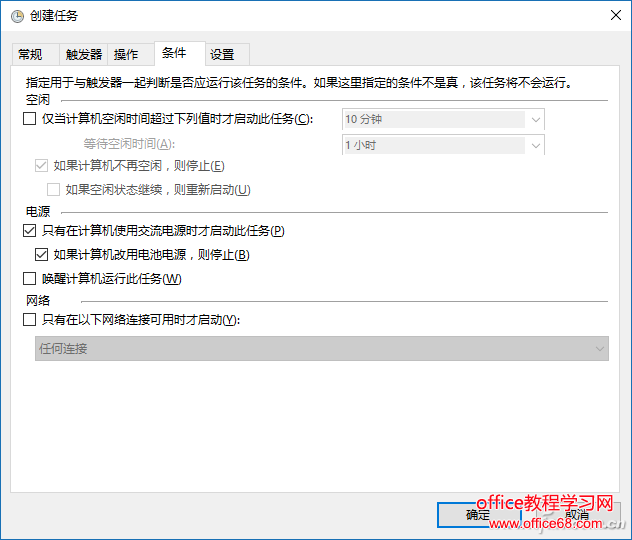Click the 确定 button
The width and height of the screenshot is (632, 540).
[479, 515]
